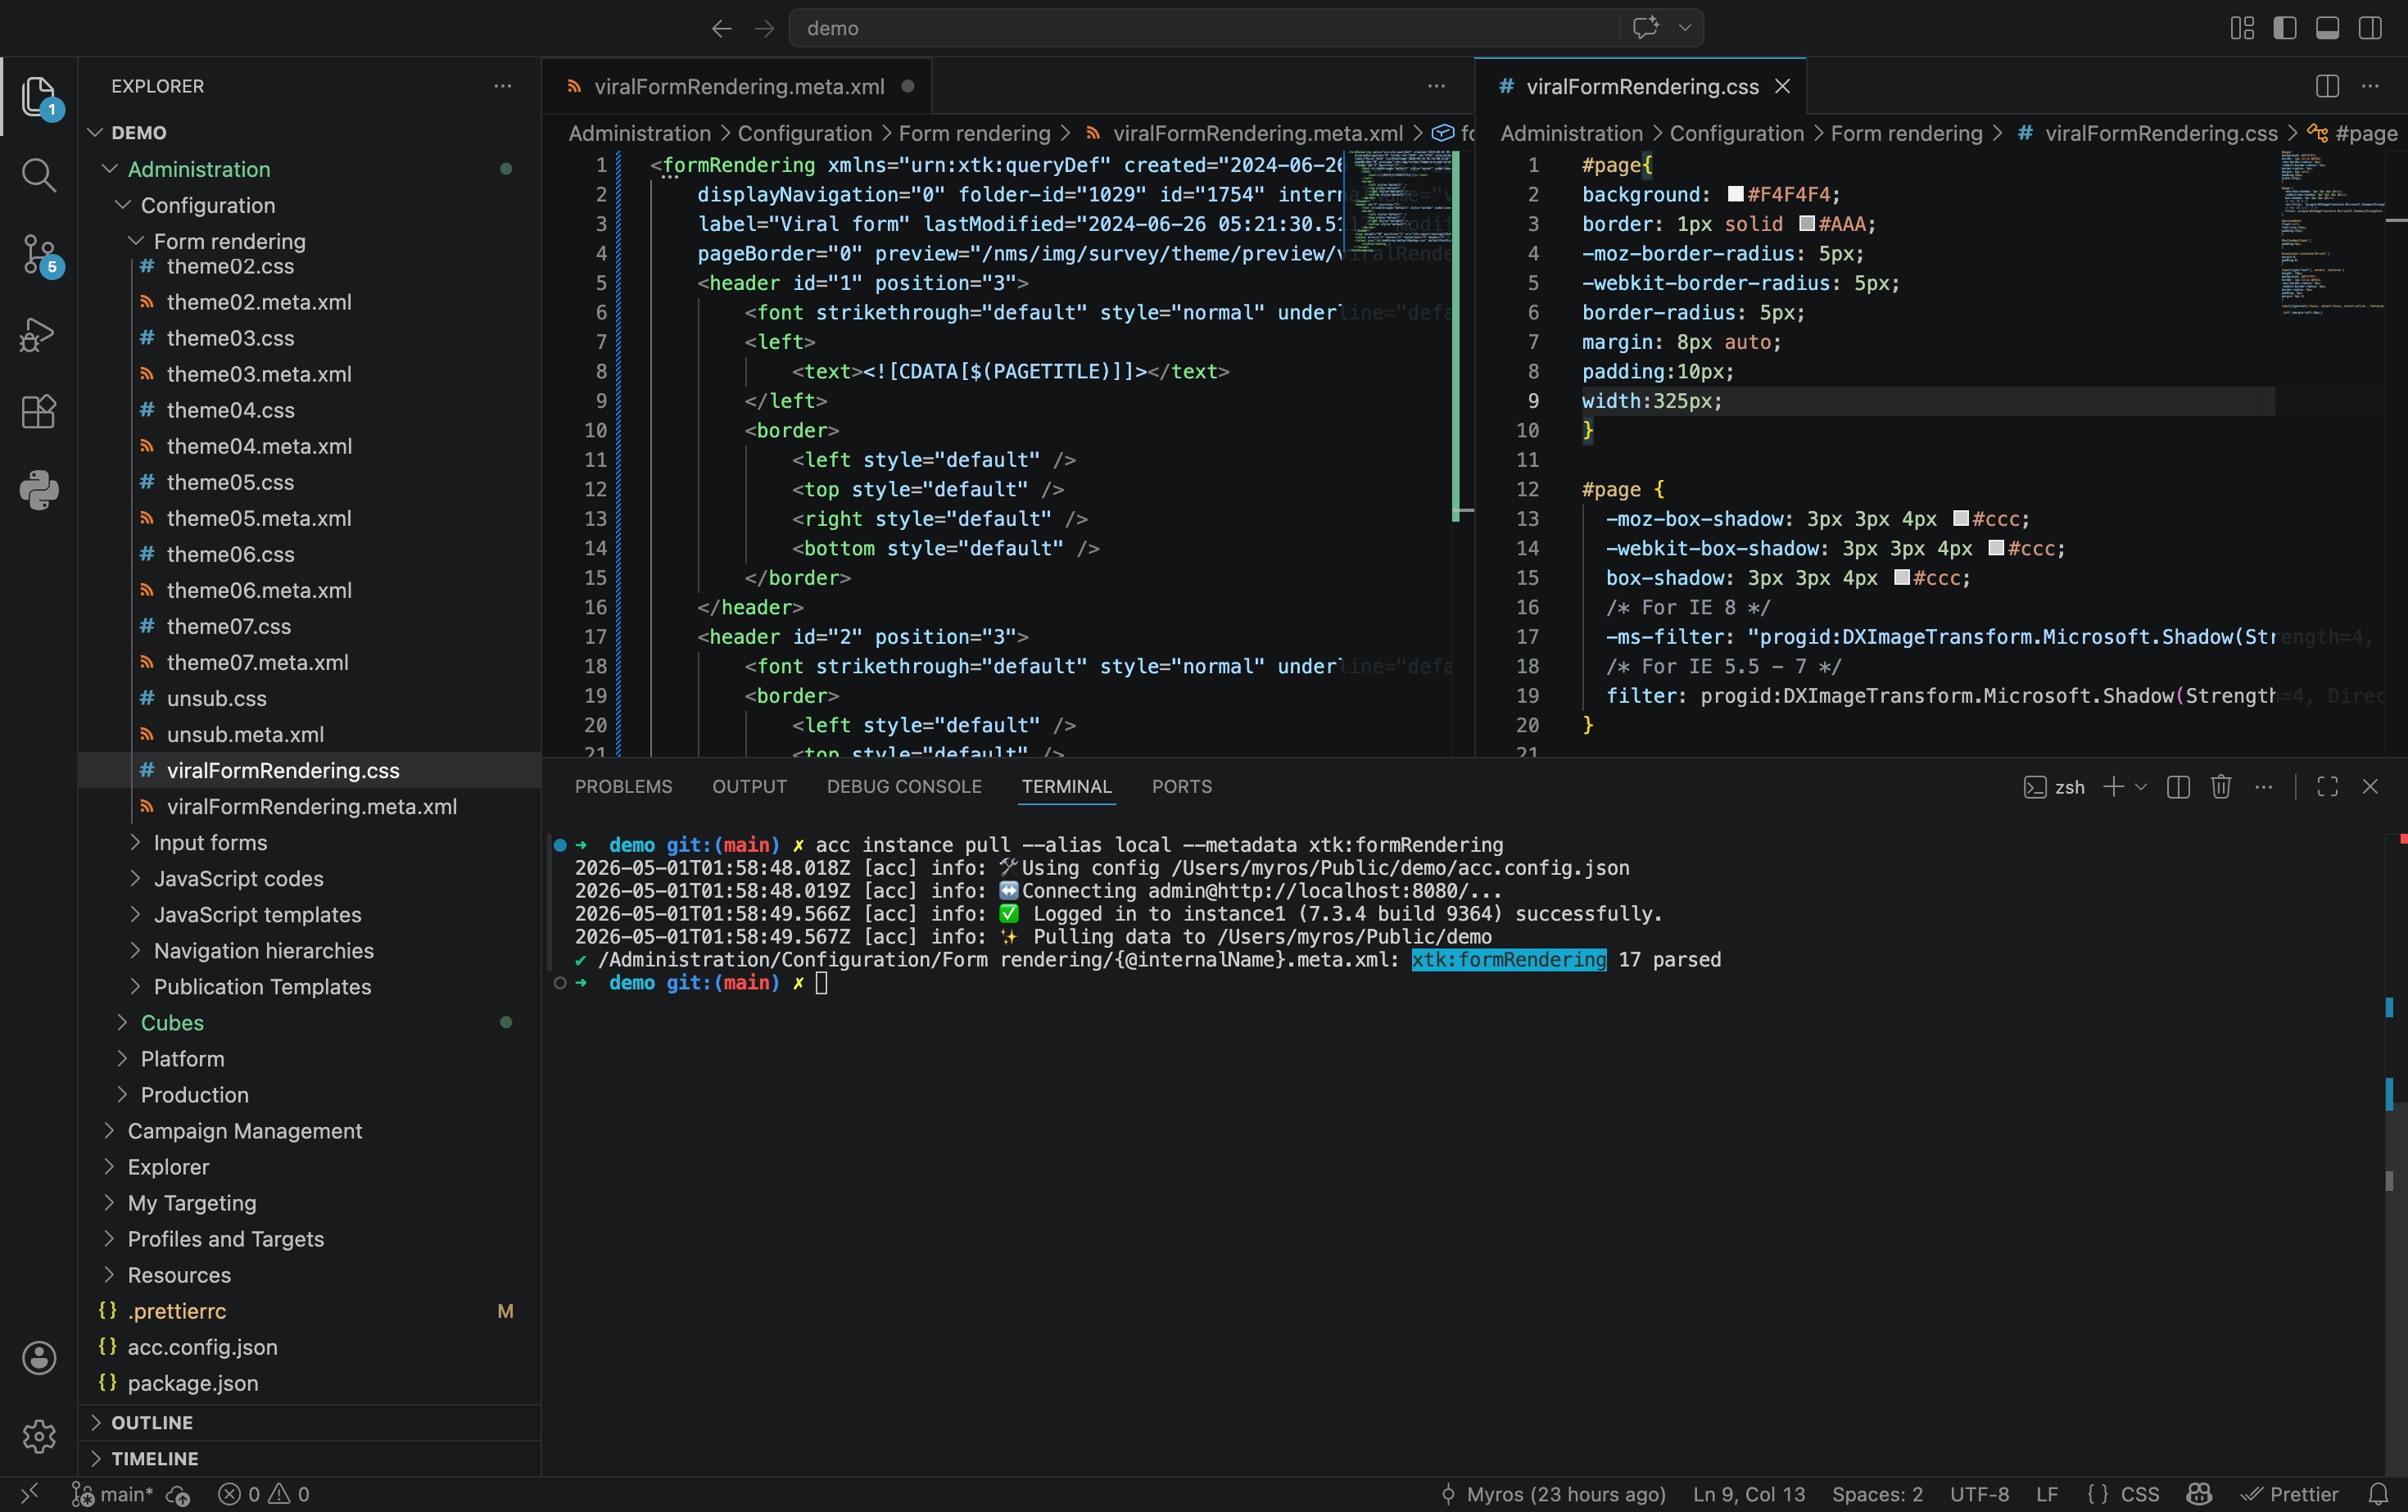Click the main* branch in status bar
This screenshot has height=1512, width=2408.
112,1494
